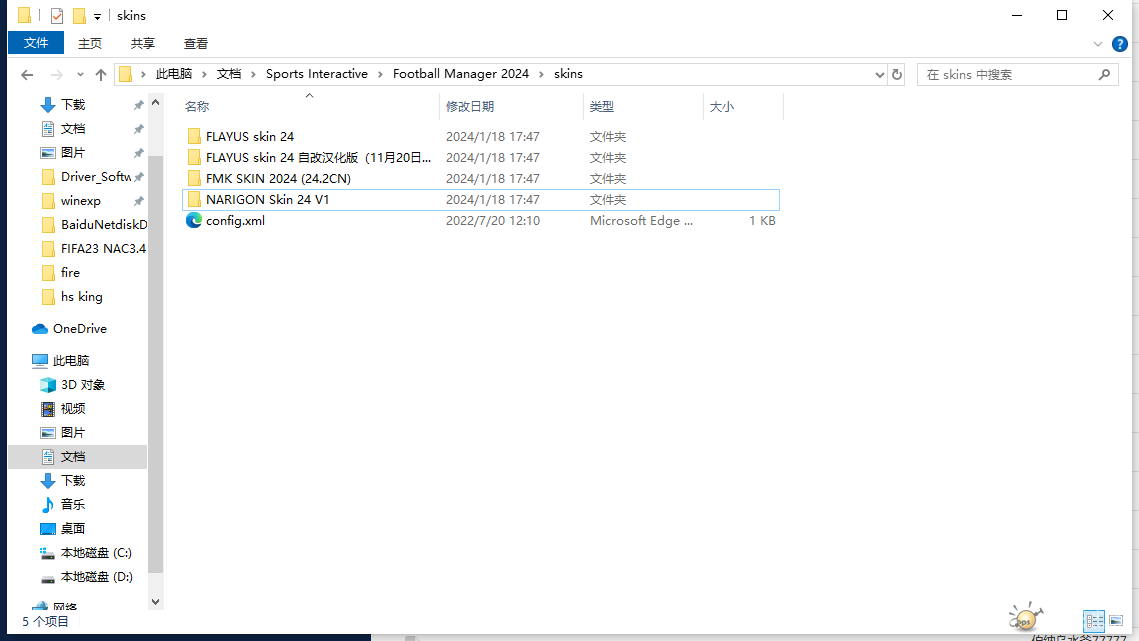Open BaiduNetdiskD folder in sidebar

(x=104, y=225)
